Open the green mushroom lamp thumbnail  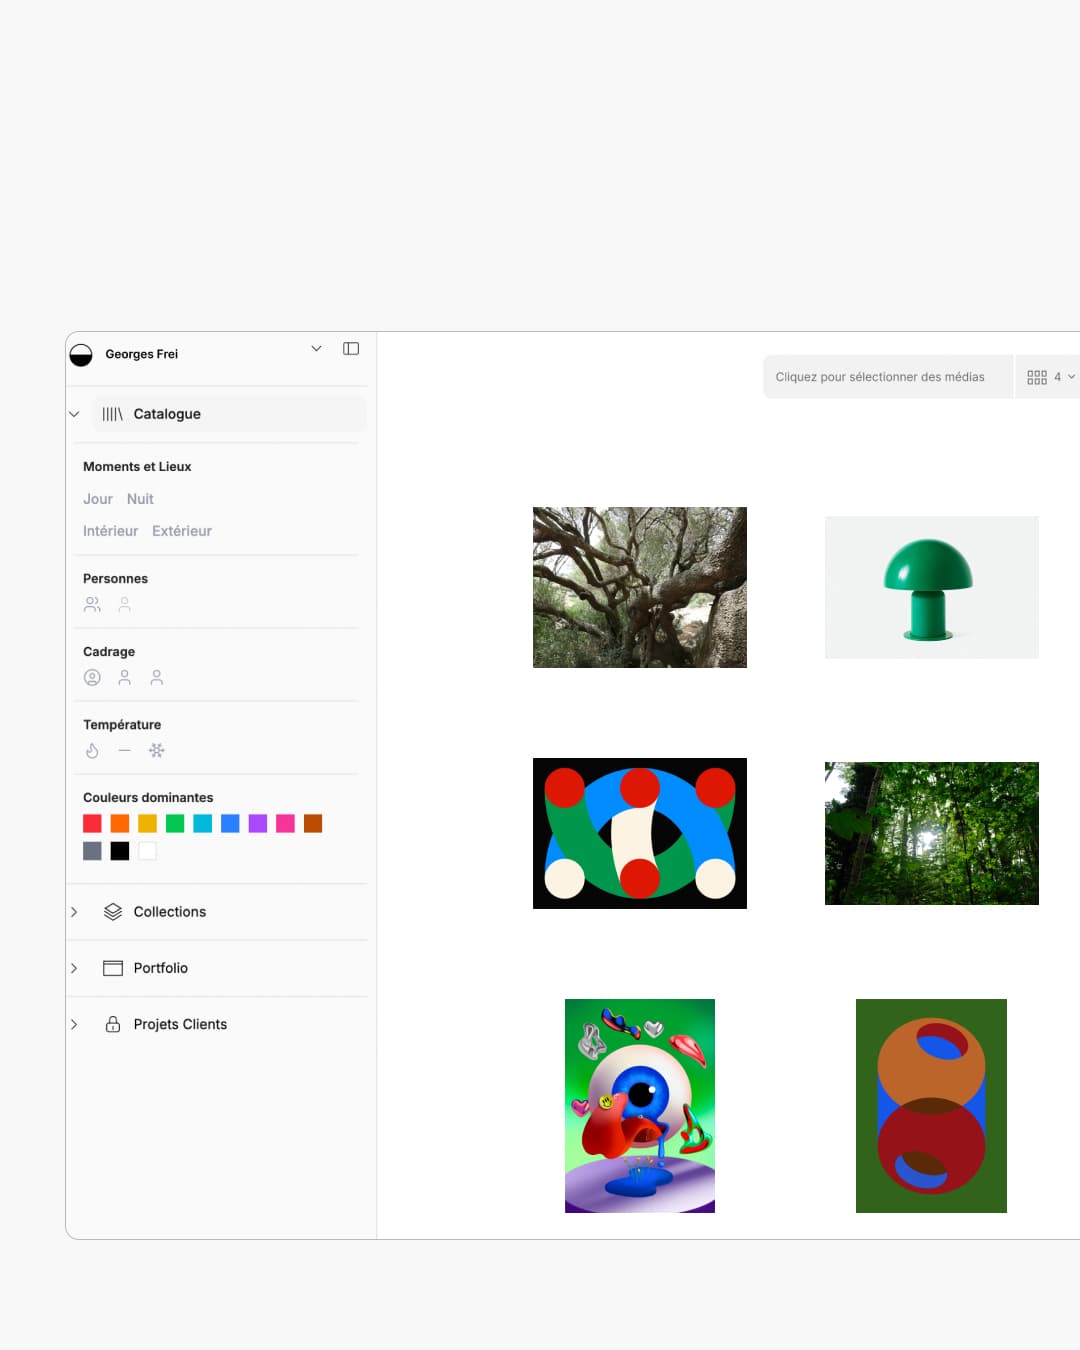pos(931,588)
